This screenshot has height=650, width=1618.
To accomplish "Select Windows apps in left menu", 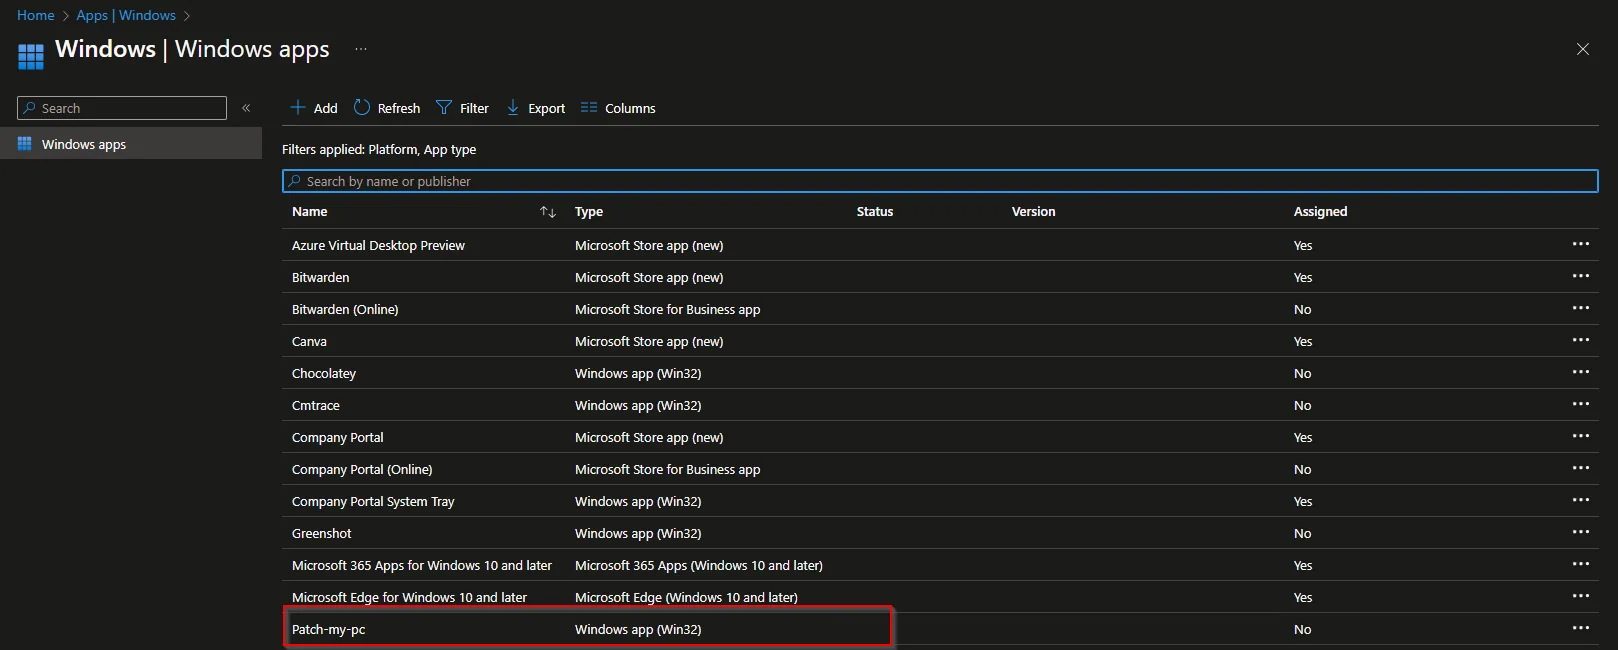I will (x=131, y=144).
